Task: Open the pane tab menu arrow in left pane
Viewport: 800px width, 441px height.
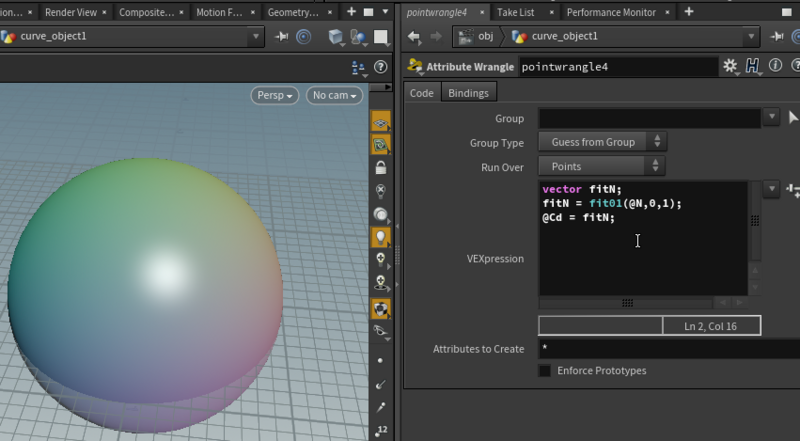Action: pos(385,12)
